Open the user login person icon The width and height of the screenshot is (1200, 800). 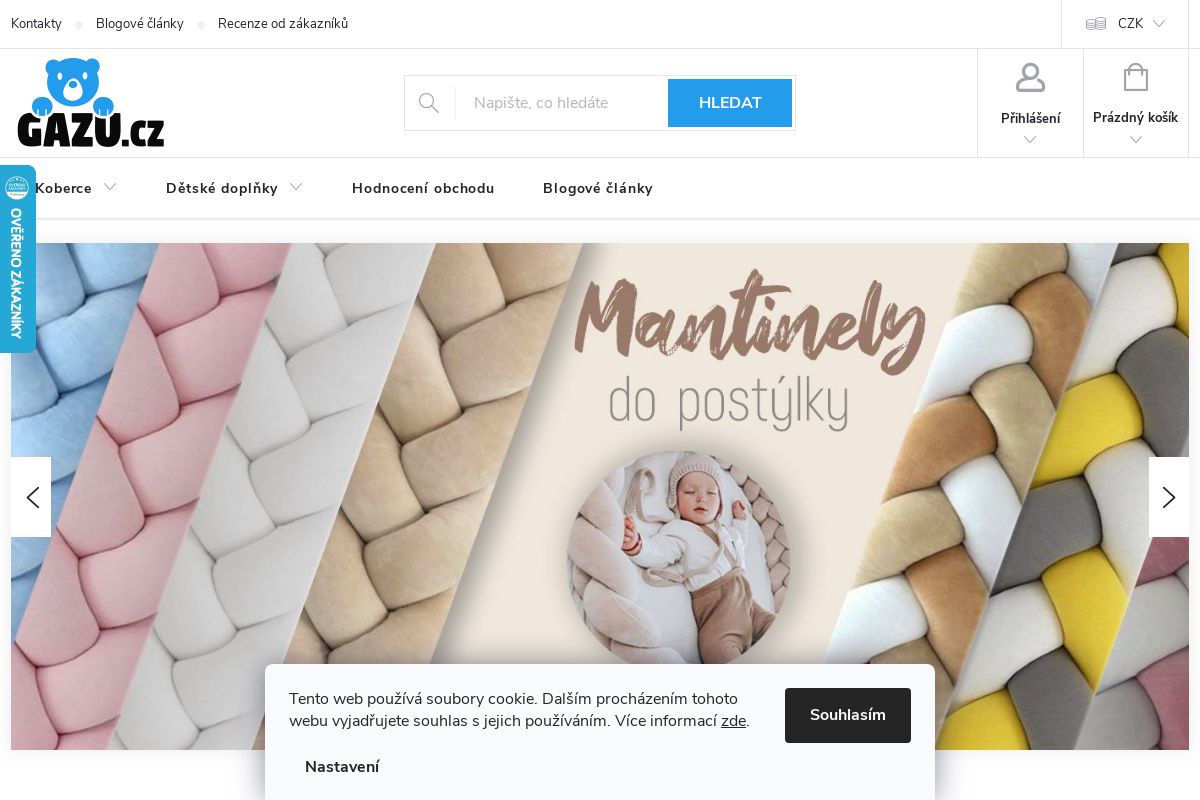[1030, 78]
